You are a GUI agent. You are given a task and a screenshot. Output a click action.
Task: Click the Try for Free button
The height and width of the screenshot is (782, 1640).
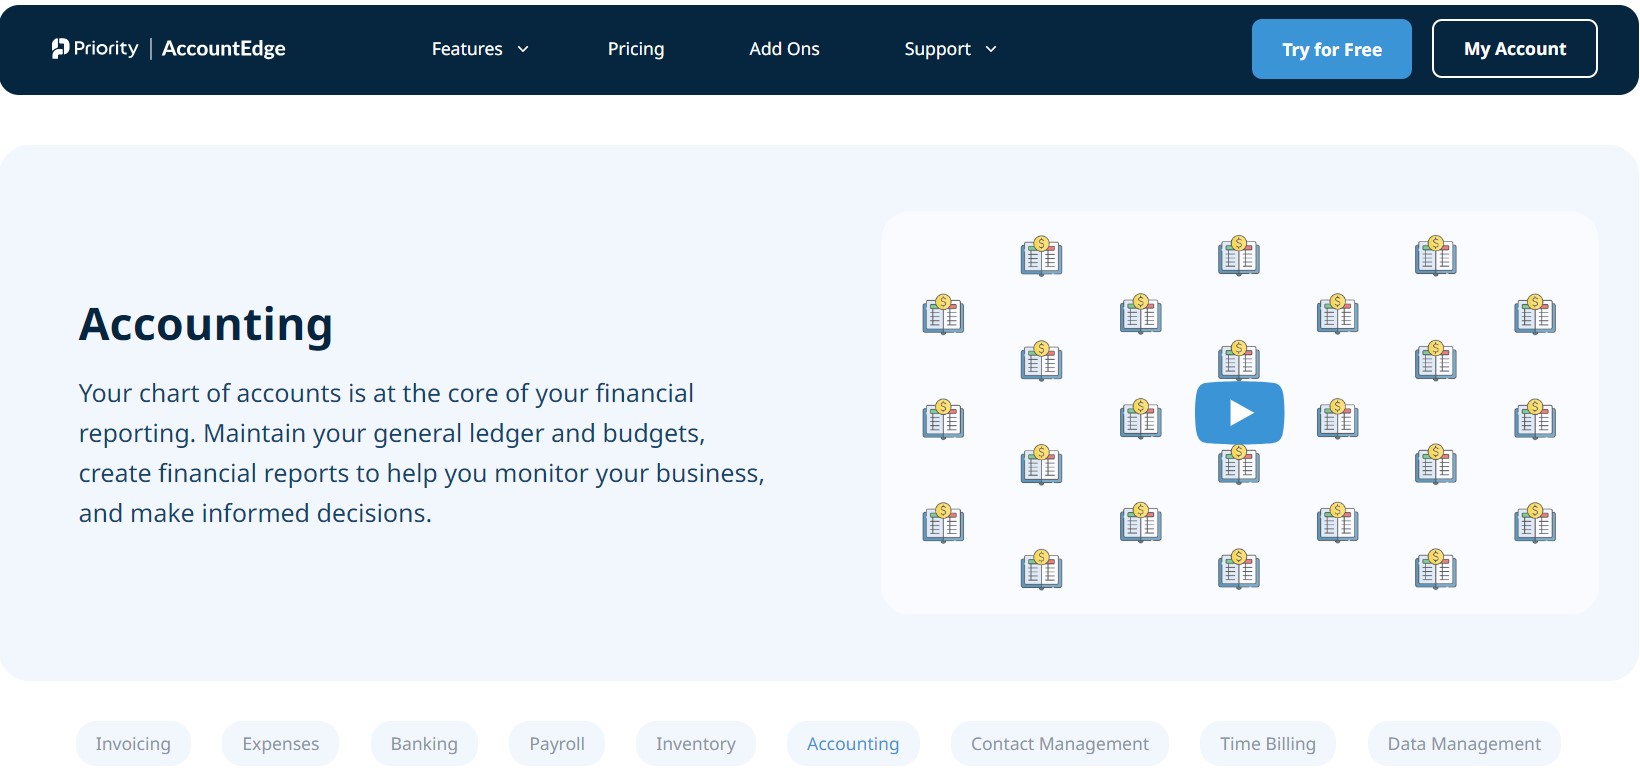[x=1332, y=49]
